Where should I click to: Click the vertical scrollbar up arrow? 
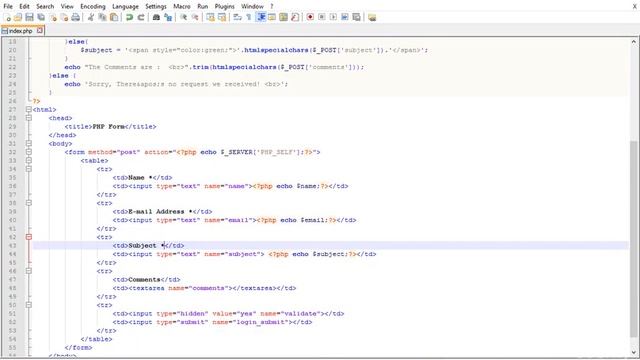click(x=633, y=42)
